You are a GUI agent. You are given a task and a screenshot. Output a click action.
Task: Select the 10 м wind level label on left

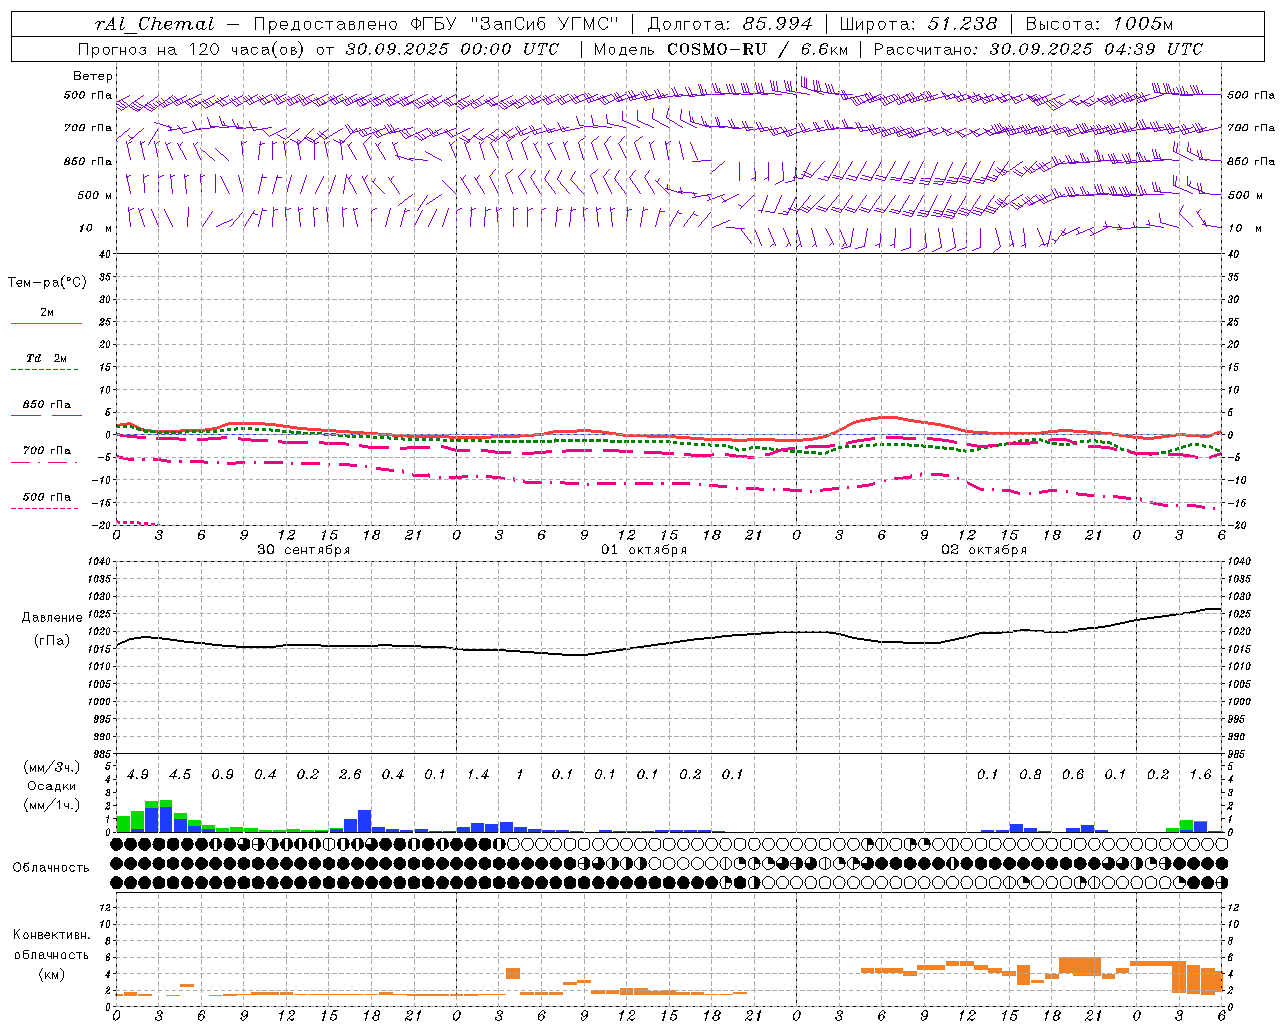click(x=95, y=228)
